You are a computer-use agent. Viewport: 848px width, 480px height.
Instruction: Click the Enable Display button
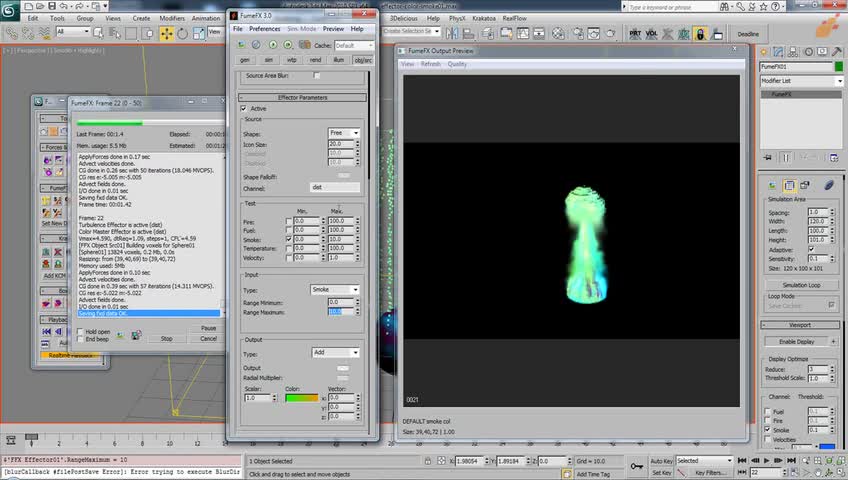coord(796,342)
